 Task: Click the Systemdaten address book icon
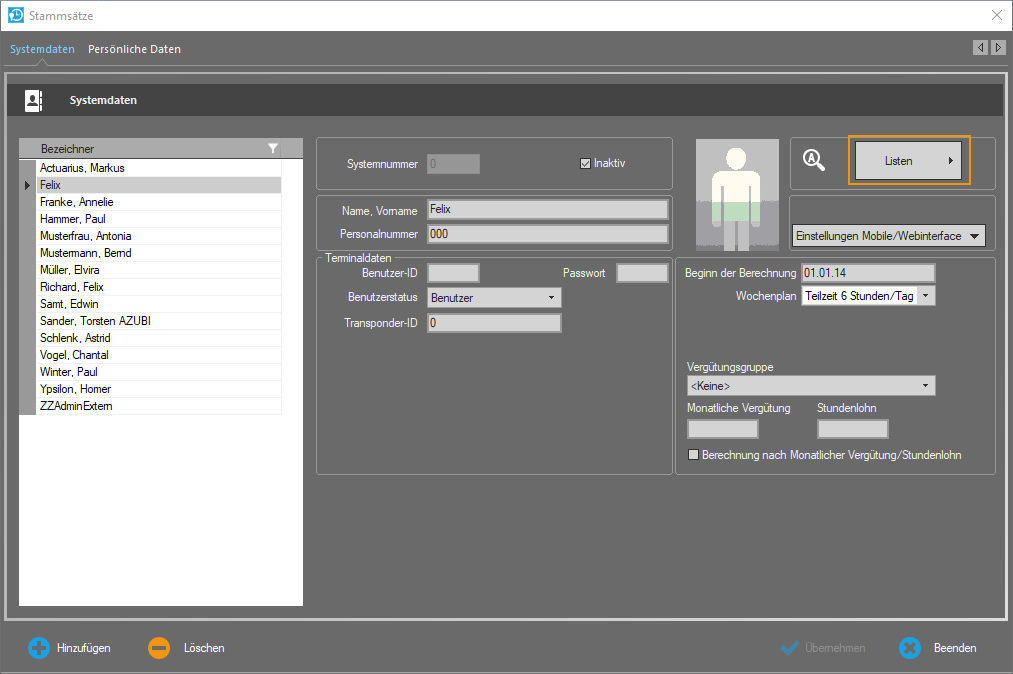(x=33, y=100)
